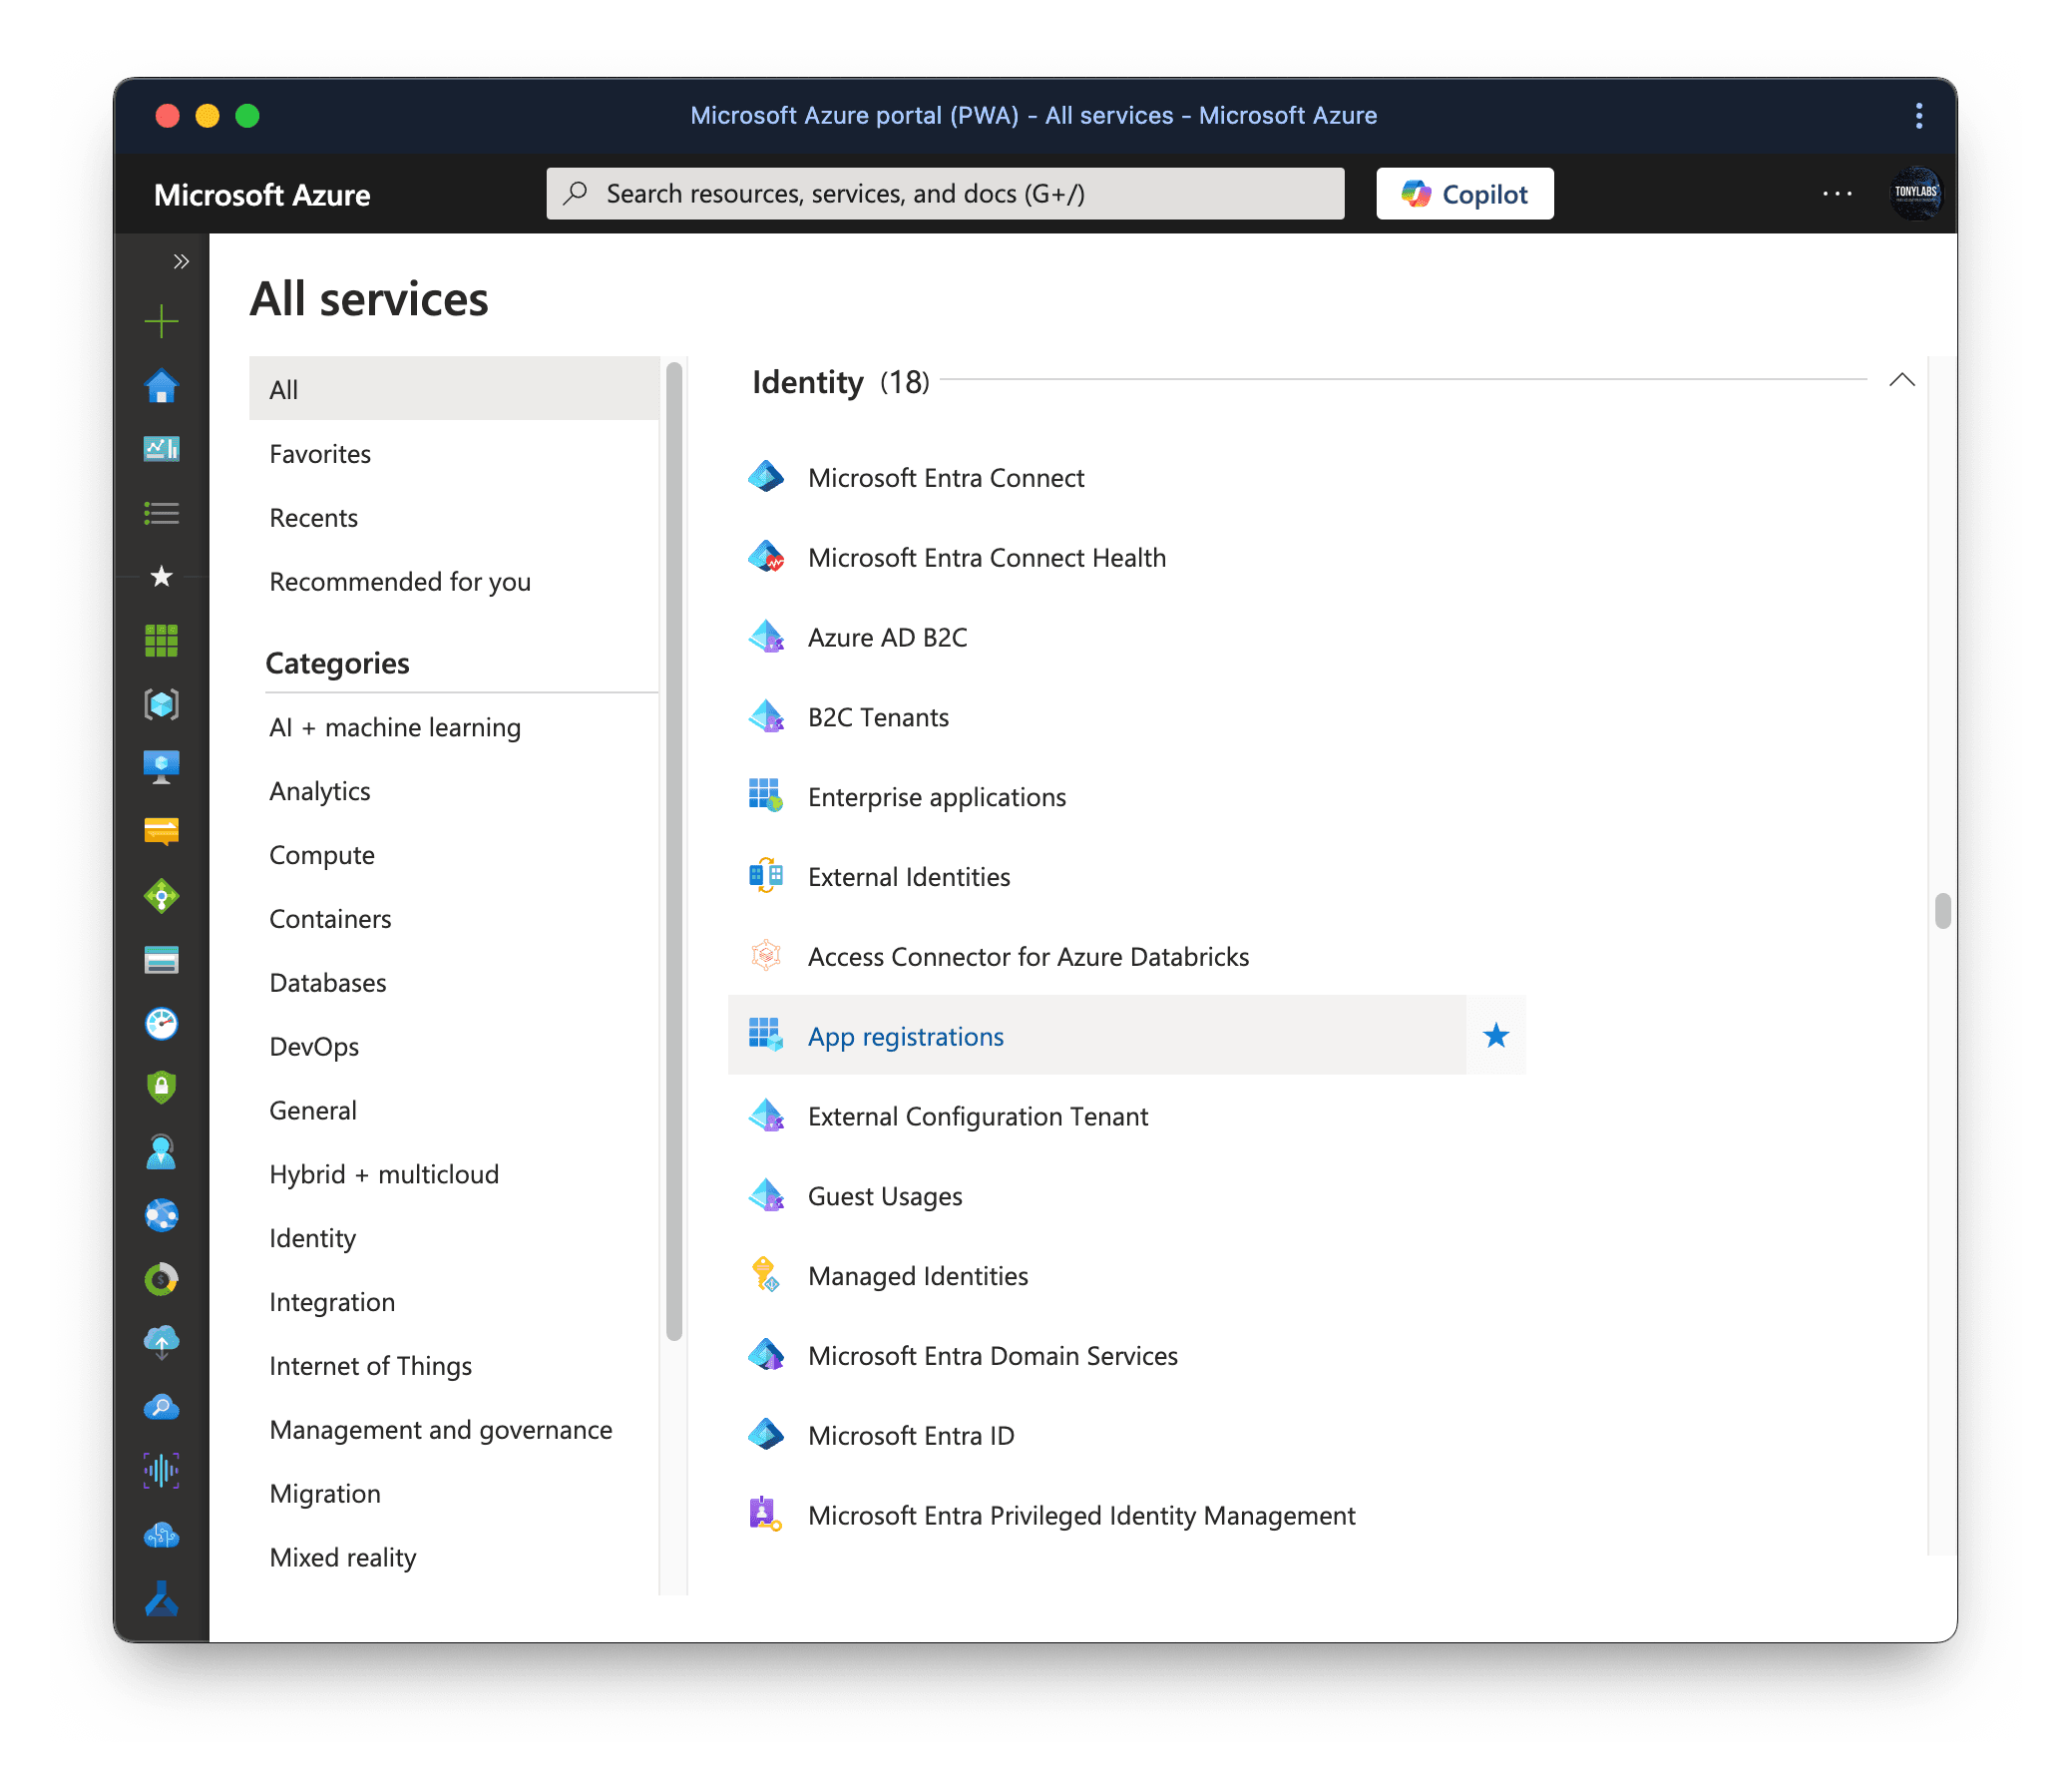Click the white Favorites star in the sidebar
Image resolution: width=2072 pixels, height=1792 pixels.
161,576
